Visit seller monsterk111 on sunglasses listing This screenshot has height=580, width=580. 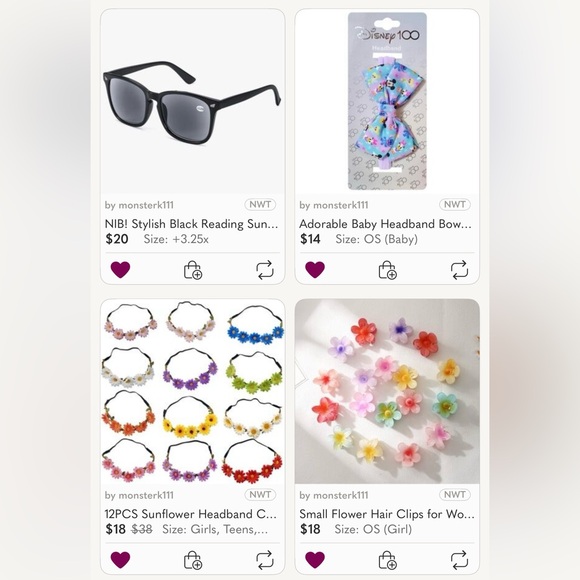click(x=139, y=205)
